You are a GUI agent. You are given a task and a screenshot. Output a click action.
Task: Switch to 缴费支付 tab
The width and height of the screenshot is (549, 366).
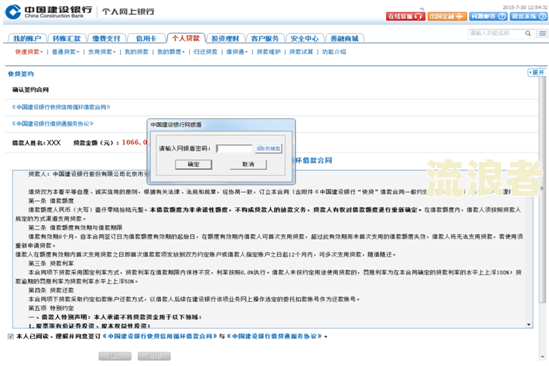pyautogui.click(x=106, y=38)
